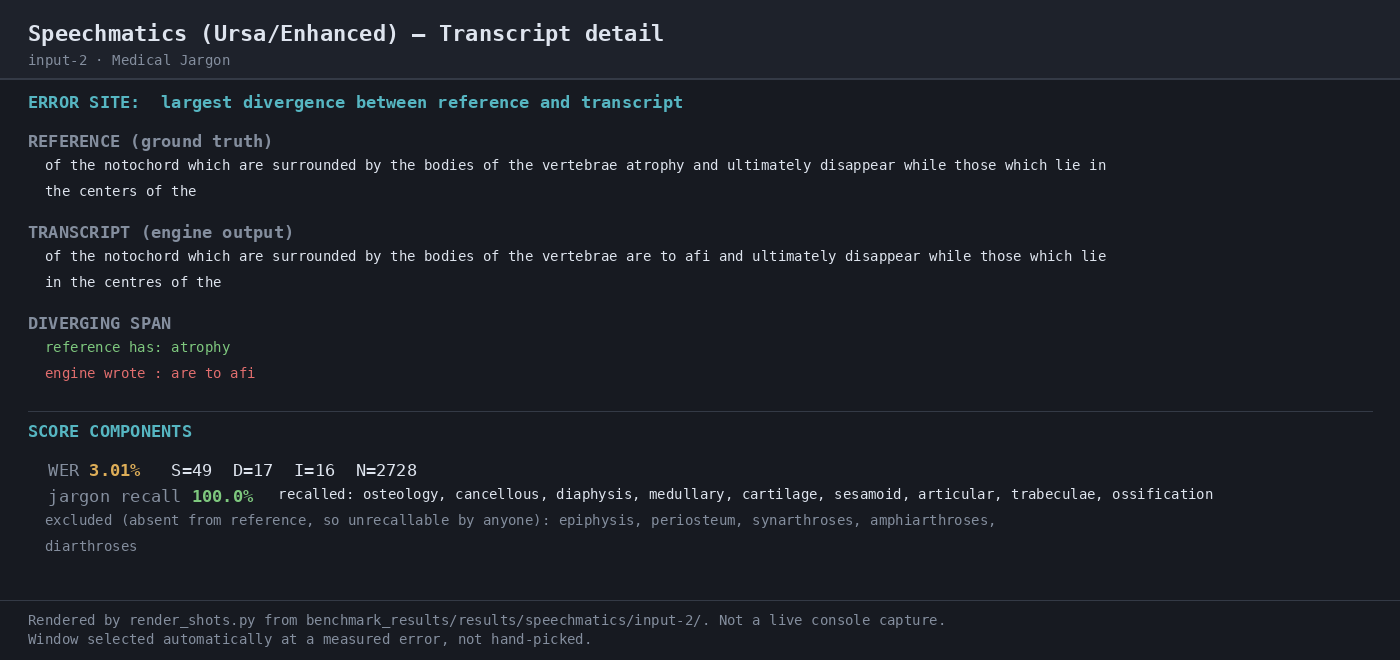This screenshot has width=1400, height=660.
Task: Click the N=2728 word count
Action: (386, 471)
